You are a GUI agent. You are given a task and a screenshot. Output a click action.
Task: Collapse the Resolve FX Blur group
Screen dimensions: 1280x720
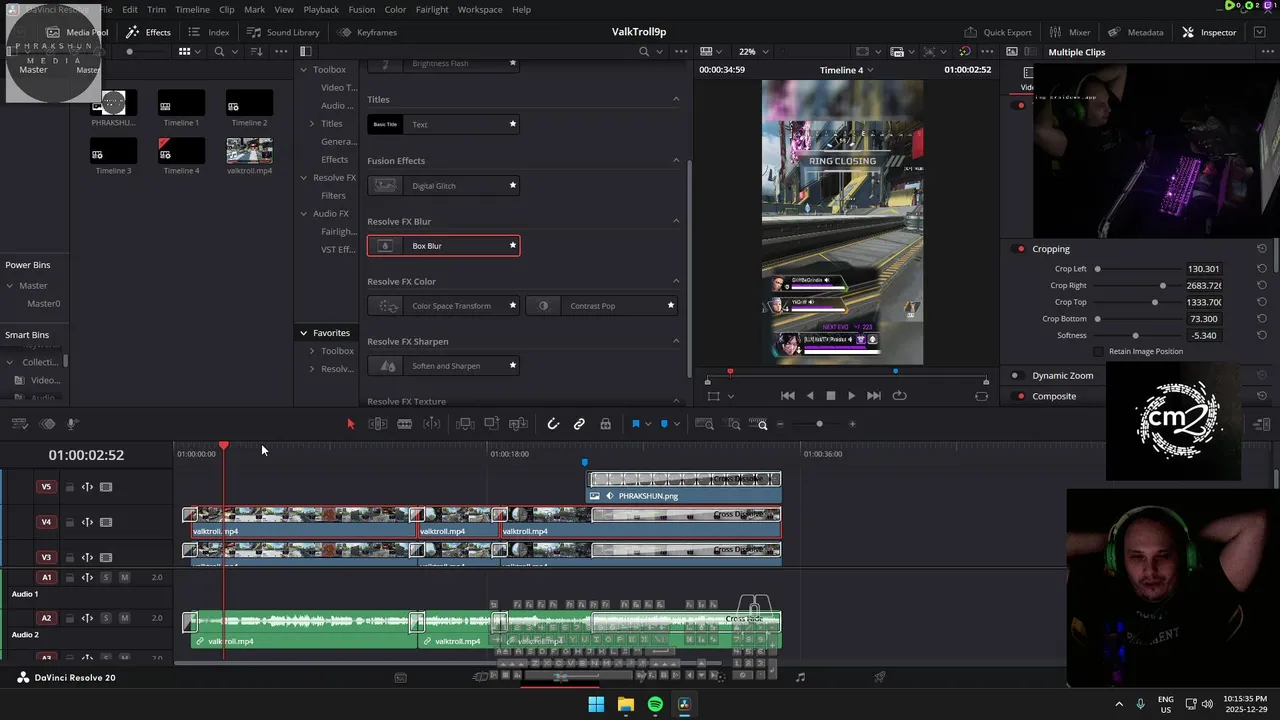[676, 221]
